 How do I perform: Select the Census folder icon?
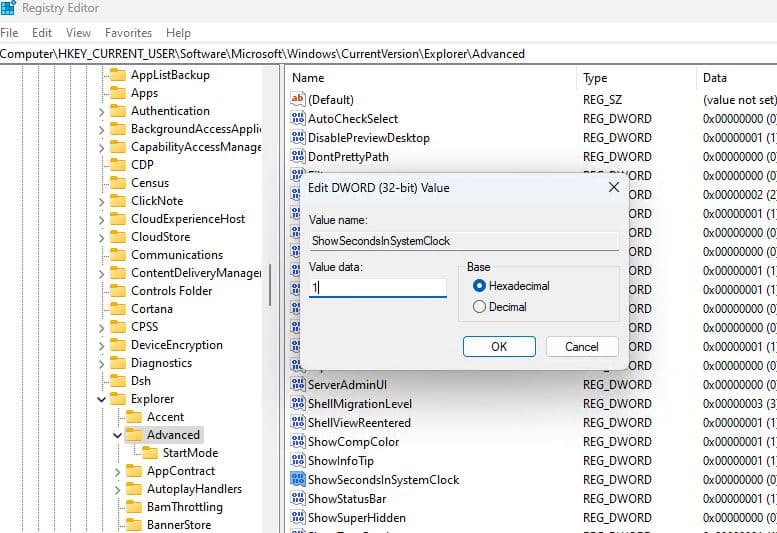(117, 183)
